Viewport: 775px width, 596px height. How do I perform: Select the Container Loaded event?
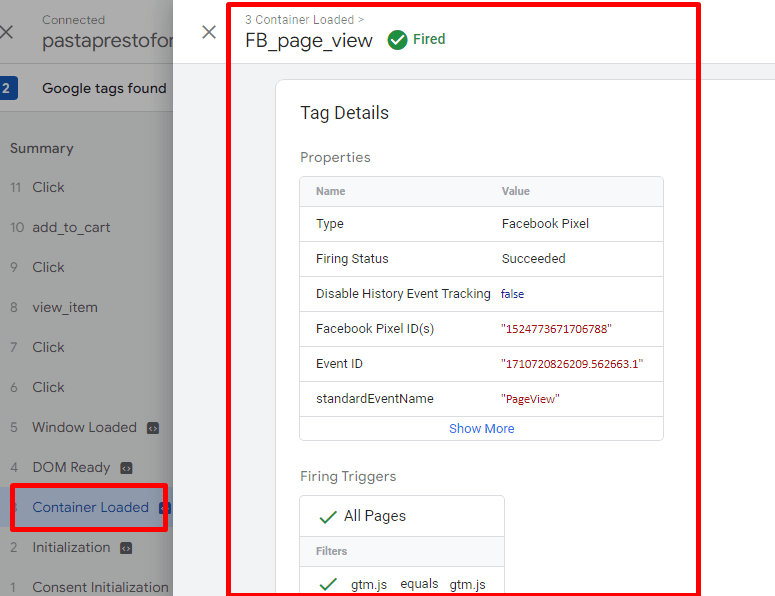[90, 507]
